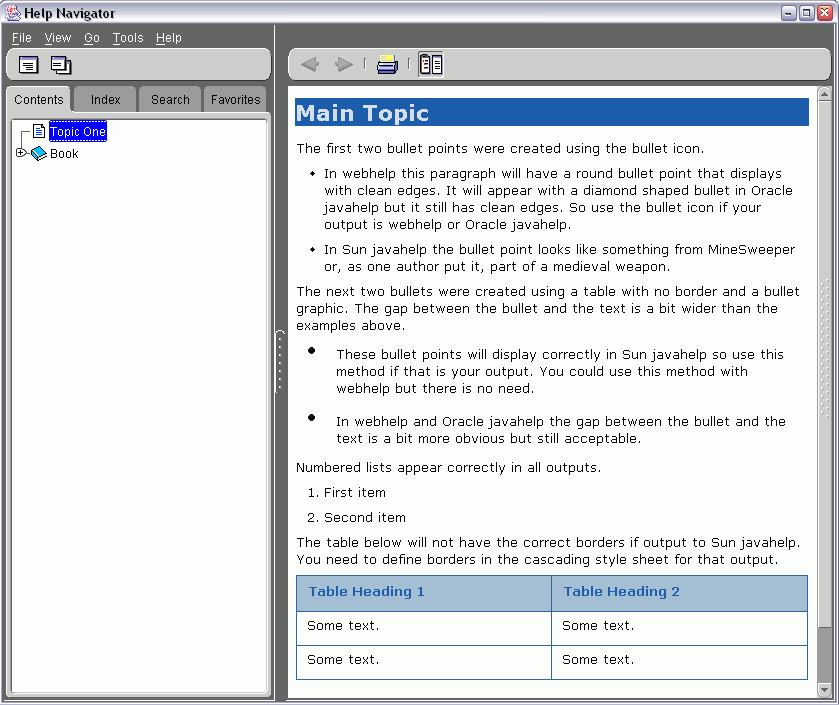Click the display topic window icon in left toolbar
The width and height of the screenshot is (839, 705).
(x=28, y=65)
